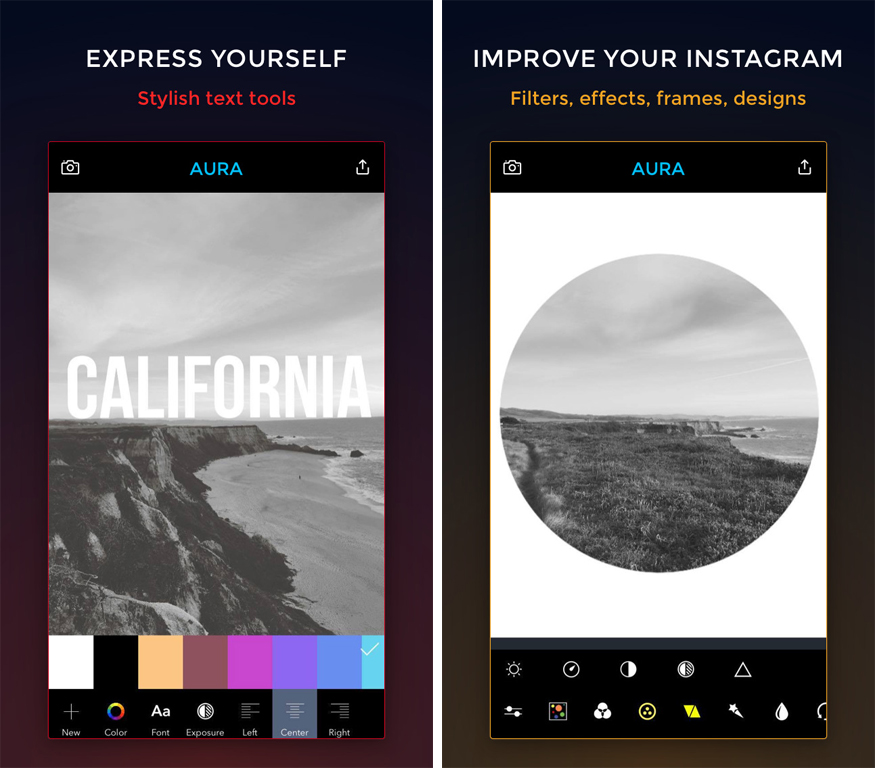Choose the peach orange color swatch

coord(161,662)
